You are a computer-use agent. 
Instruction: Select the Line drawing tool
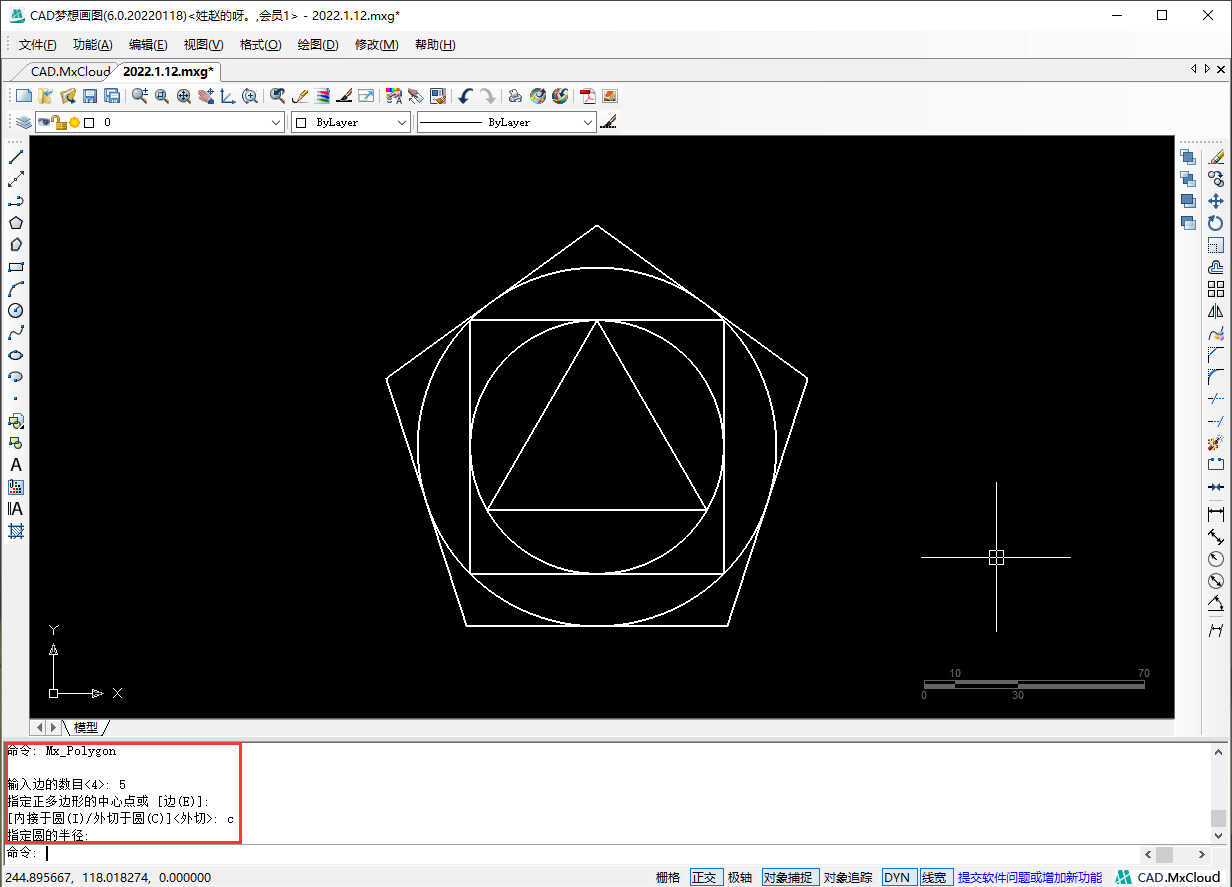(16, 157)
